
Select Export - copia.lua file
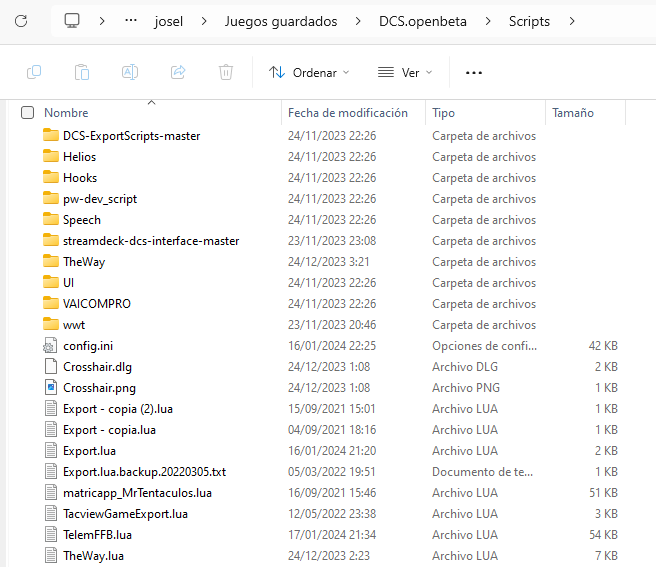(109, 430)
